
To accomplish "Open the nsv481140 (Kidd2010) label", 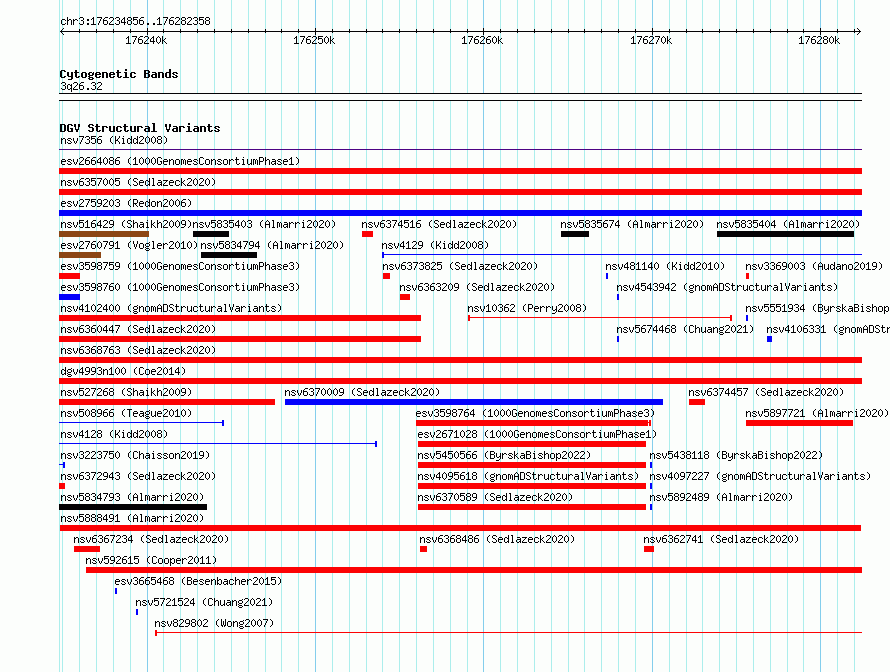I will 665,266.
